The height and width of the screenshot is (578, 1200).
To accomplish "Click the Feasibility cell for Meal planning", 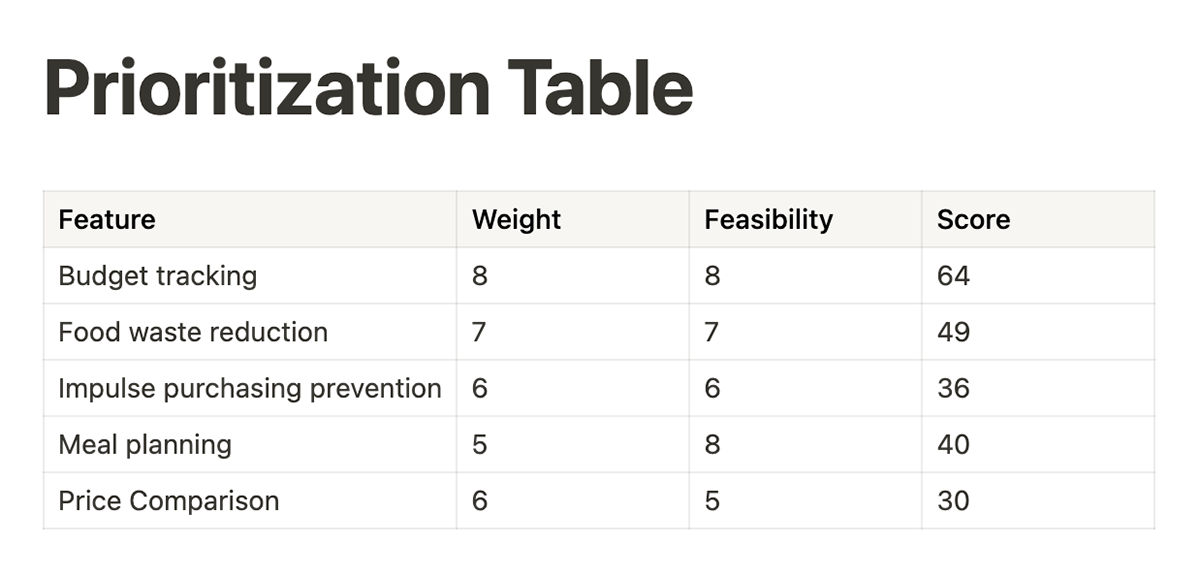I will pos(805,444).
